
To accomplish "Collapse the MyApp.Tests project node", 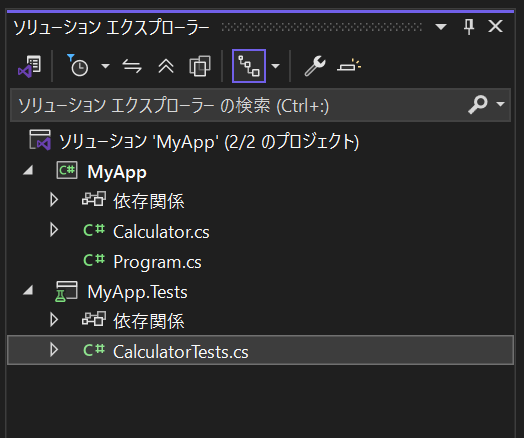I will pyautogui.click(x=28, y=290).
